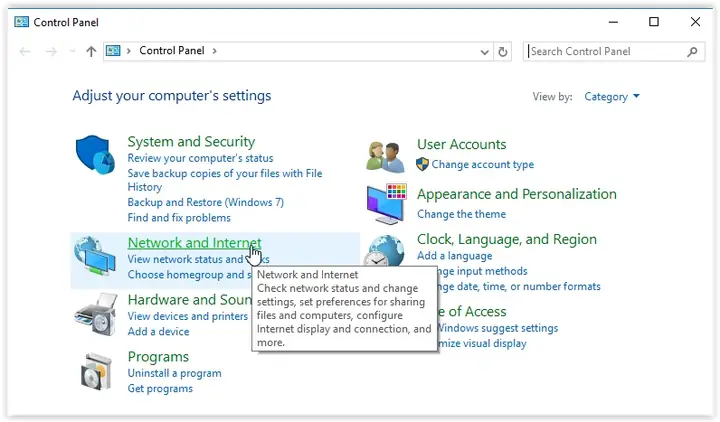This screenshot has height=422, width=720.
Task: Click the address bar Control Panel icon
Action: click(x=113, y=51)
